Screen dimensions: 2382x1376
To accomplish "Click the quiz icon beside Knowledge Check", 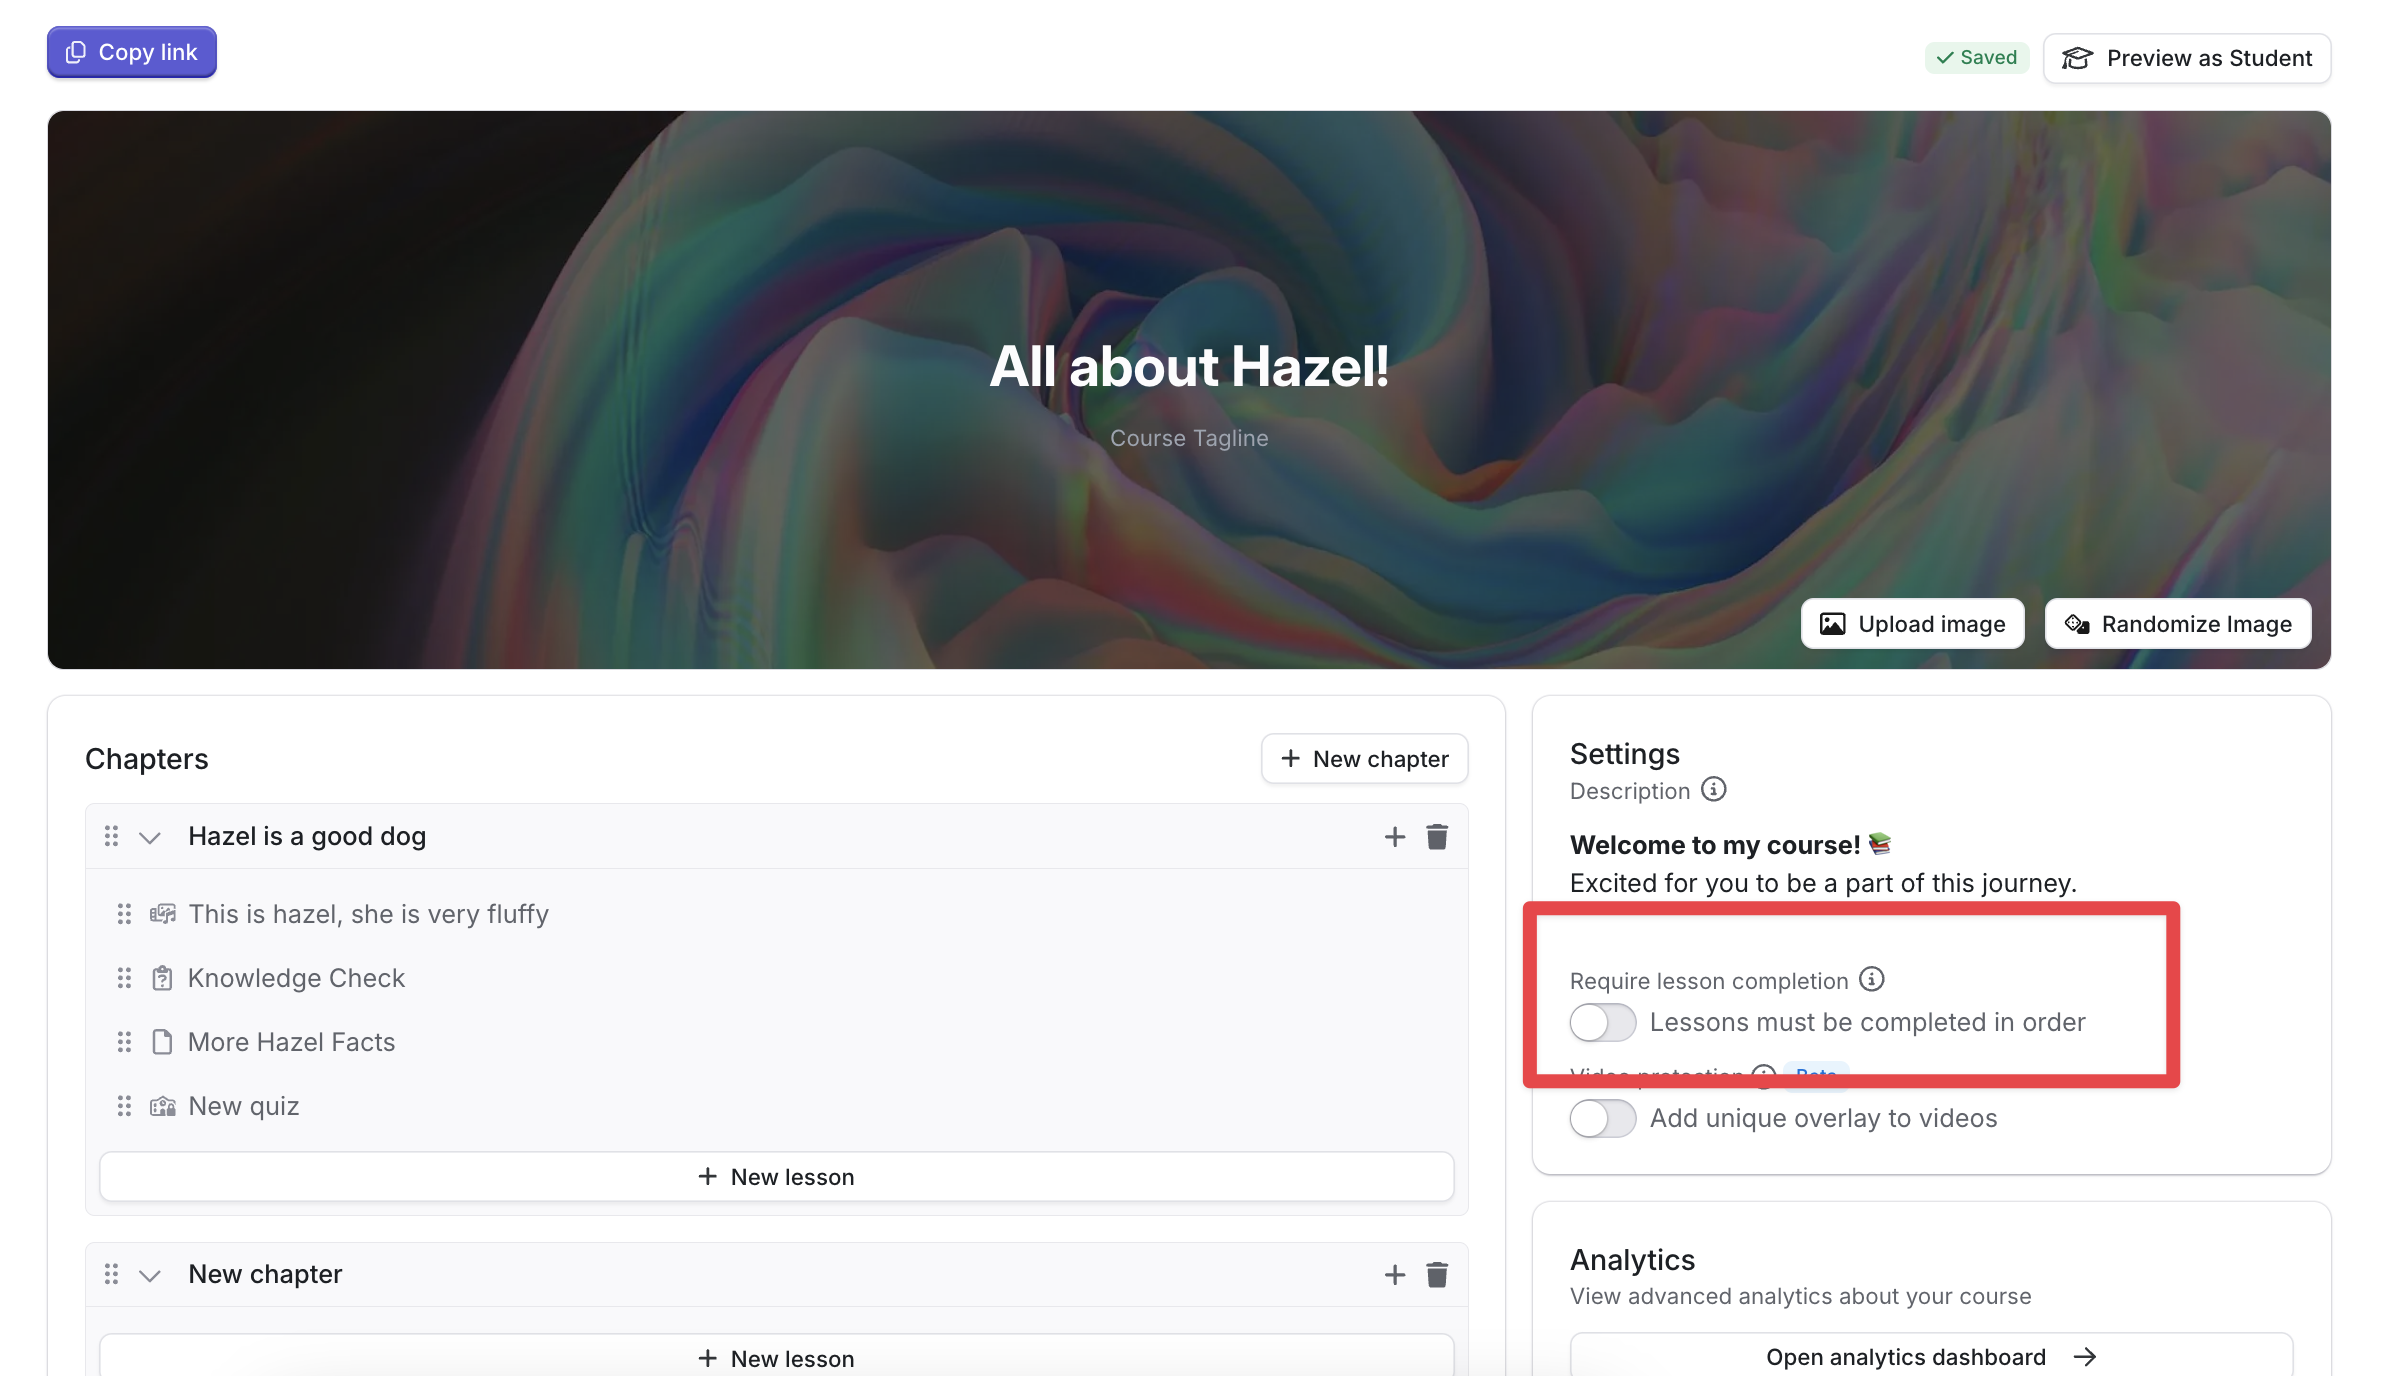I will (x=161, y=977).
